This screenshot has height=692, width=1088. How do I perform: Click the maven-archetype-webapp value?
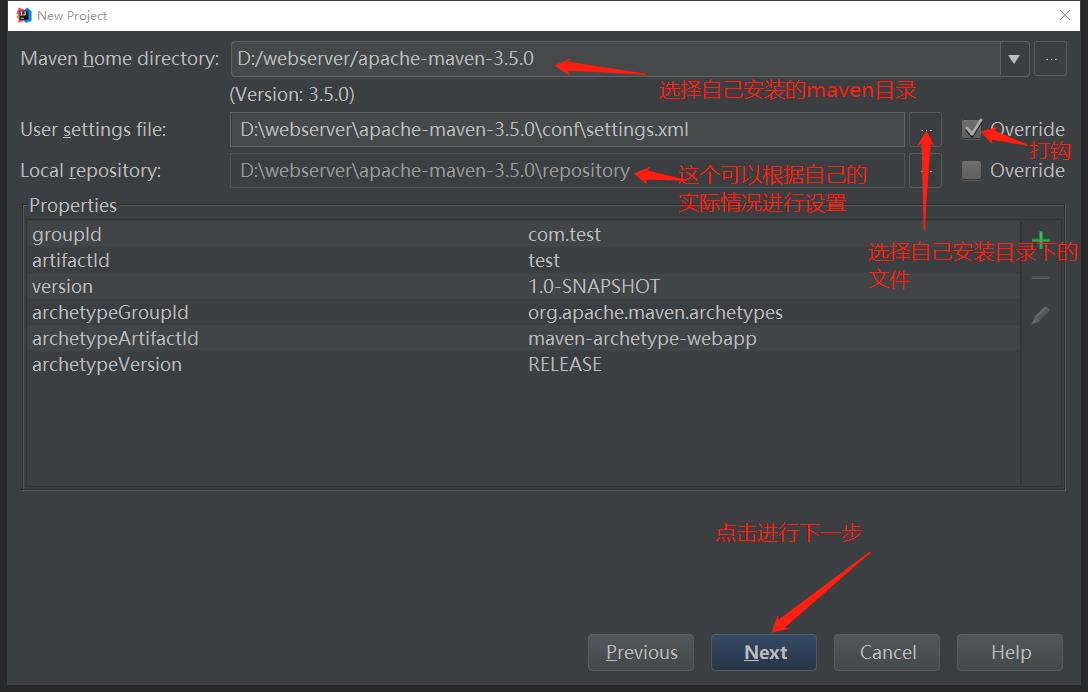pos(642,339)
